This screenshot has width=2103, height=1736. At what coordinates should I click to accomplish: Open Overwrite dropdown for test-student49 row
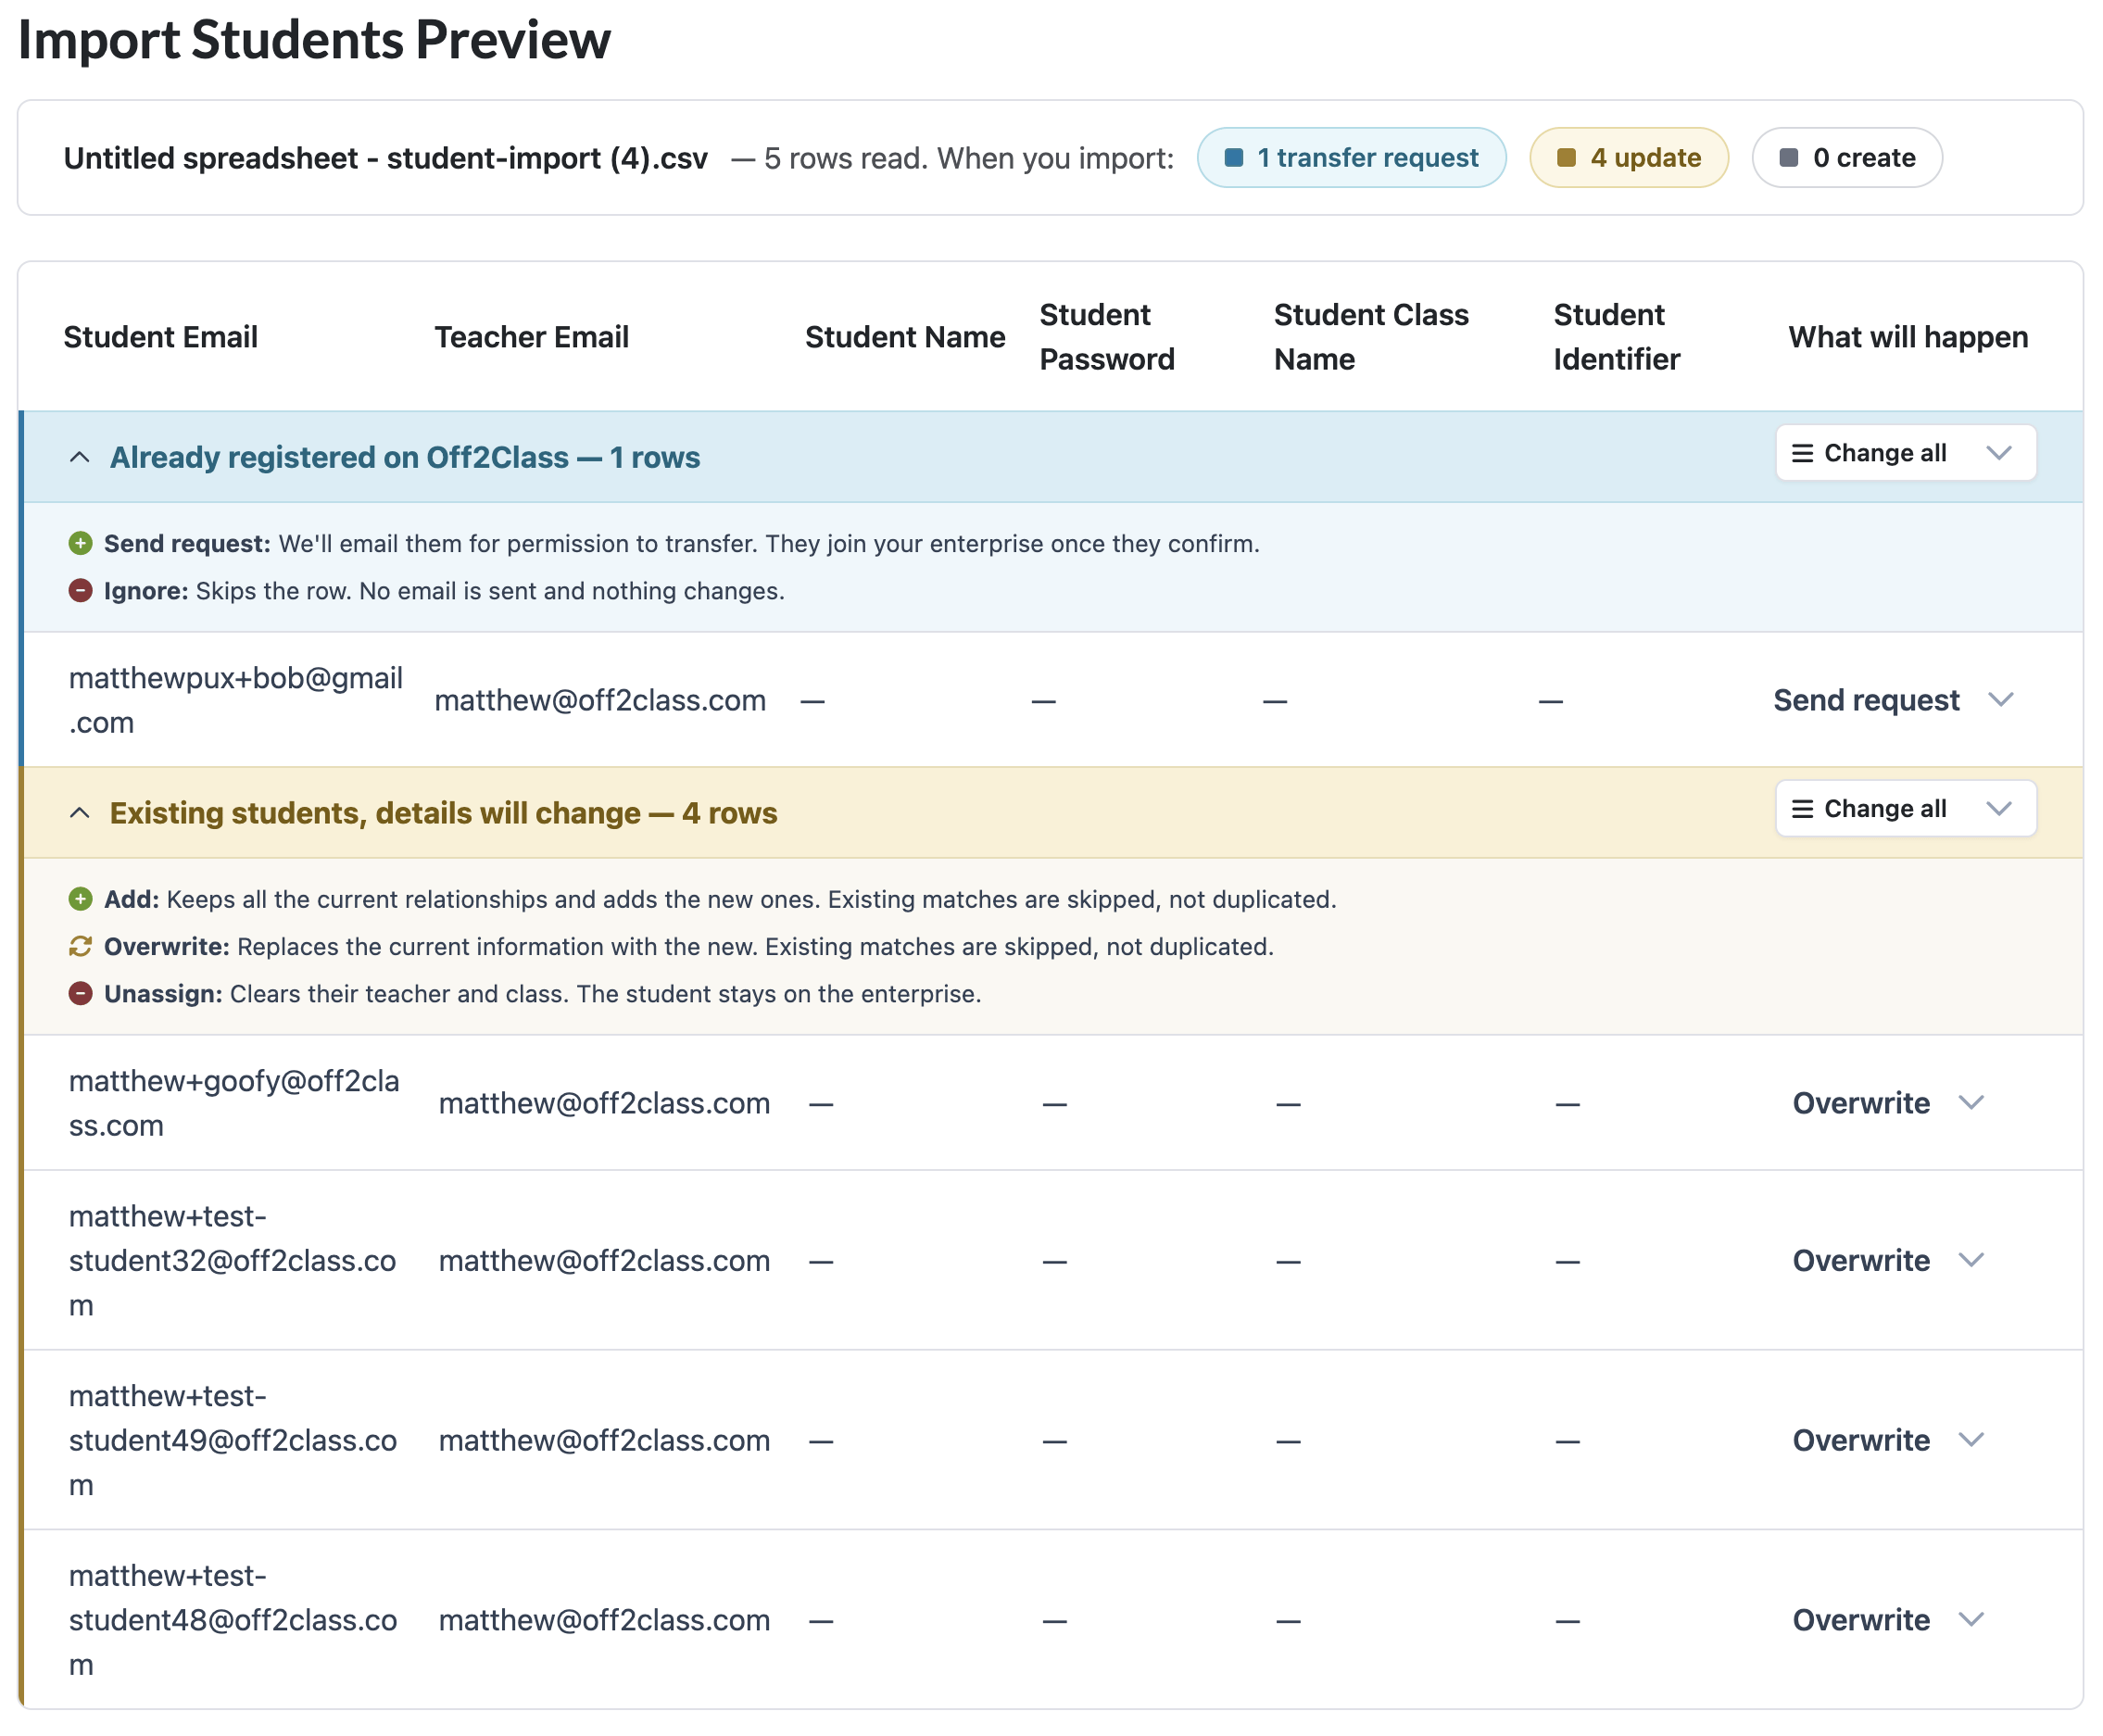1888,1440
